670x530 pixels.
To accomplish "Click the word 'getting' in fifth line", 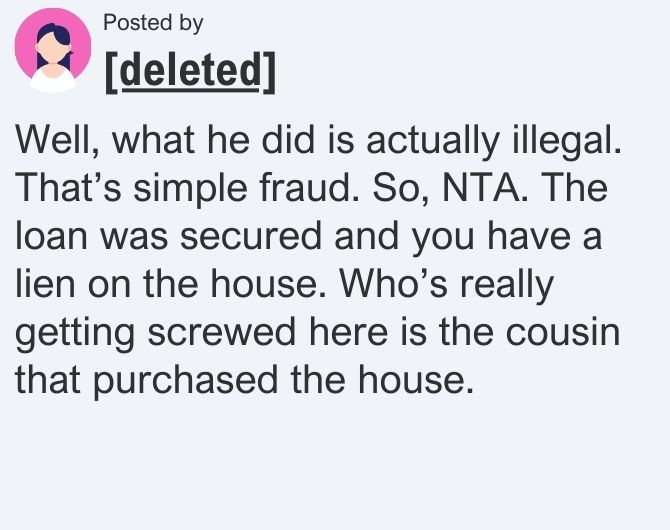I will 75,333.
